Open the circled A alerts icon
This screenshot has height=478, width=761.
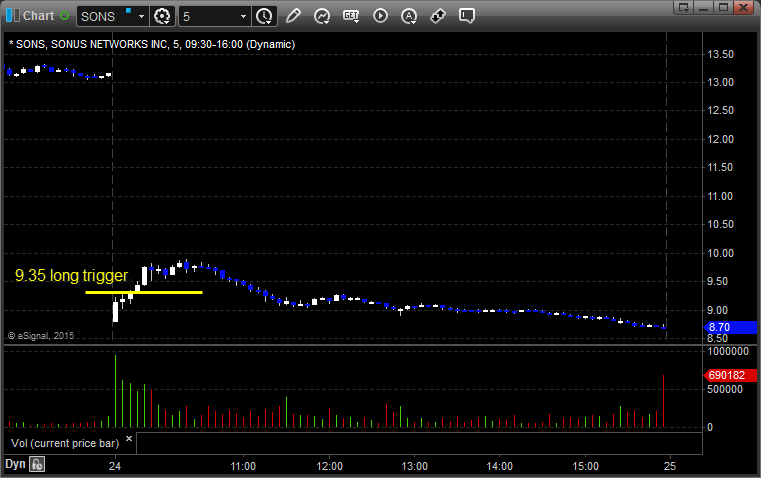tap(409, 16)
